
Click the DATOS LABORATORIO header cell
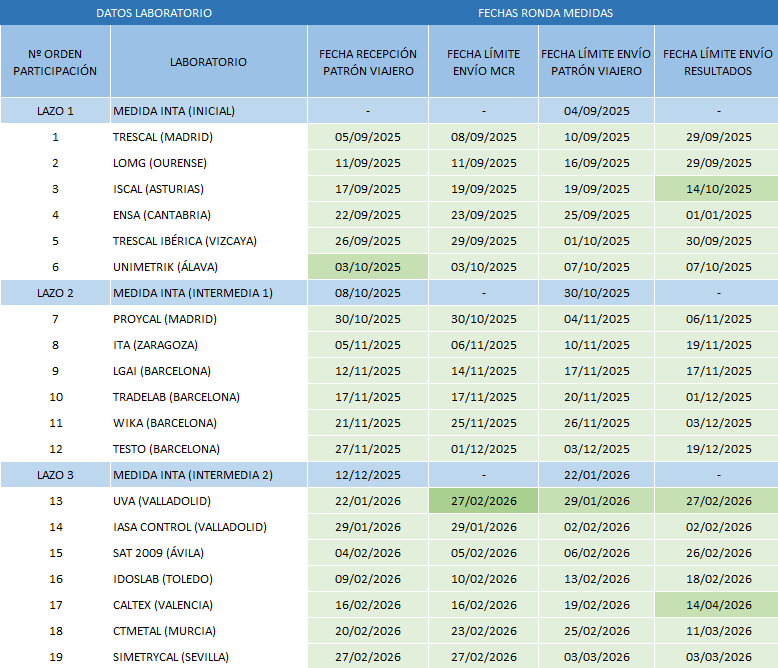[153, 13]
